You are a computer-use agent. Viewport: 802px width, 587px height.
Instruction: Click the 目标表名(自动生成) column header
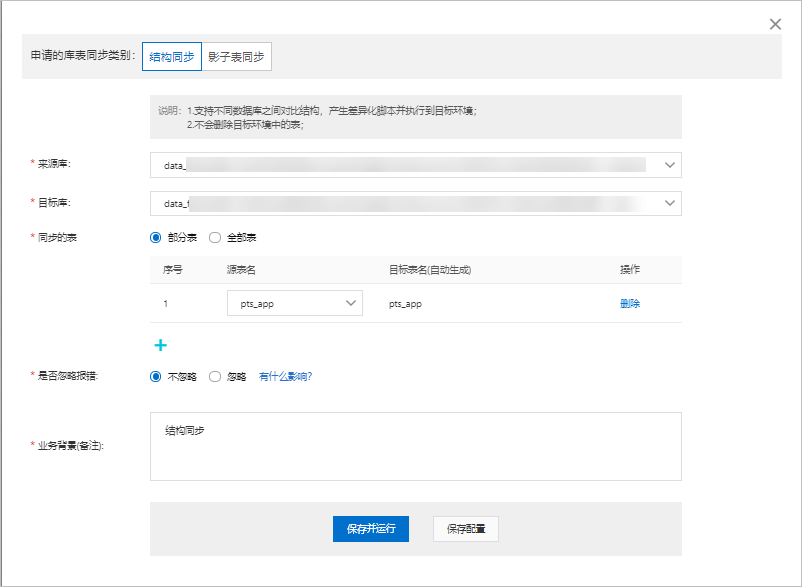[x=430, y=269]
